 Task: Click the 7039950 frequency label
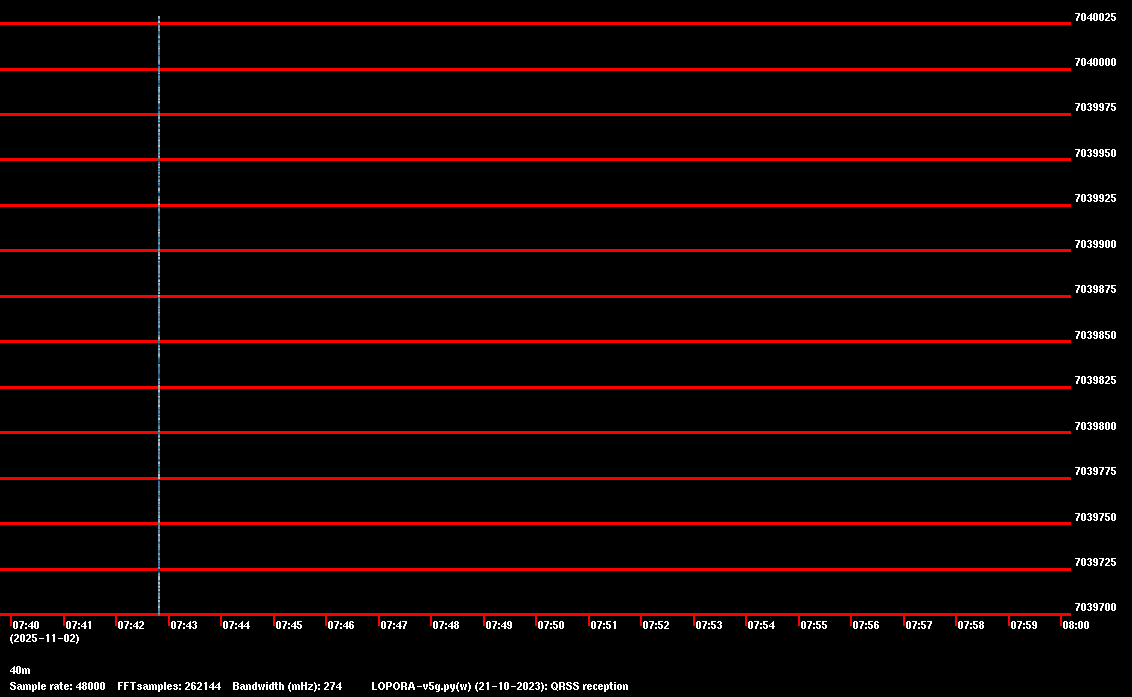pos(1095,154)
